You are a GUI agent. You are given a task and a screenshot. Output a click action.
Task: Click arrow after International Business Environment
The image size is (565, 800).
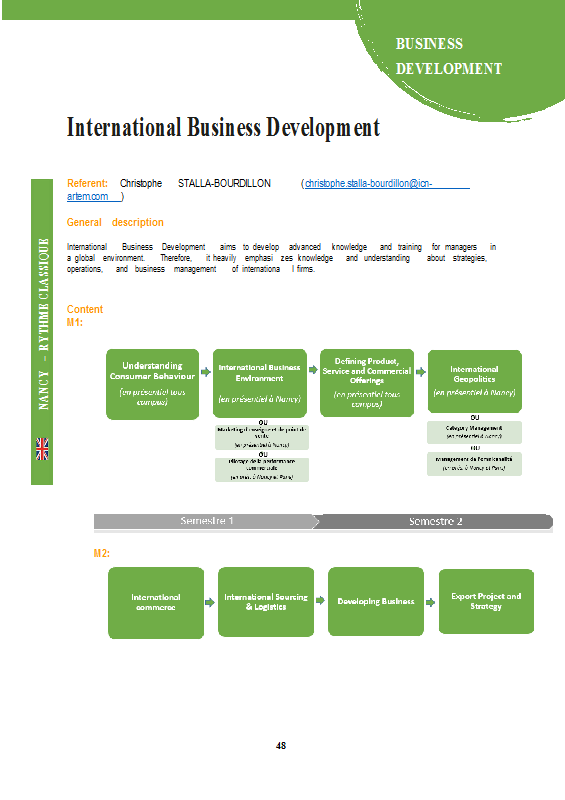(x=313, y=369)
